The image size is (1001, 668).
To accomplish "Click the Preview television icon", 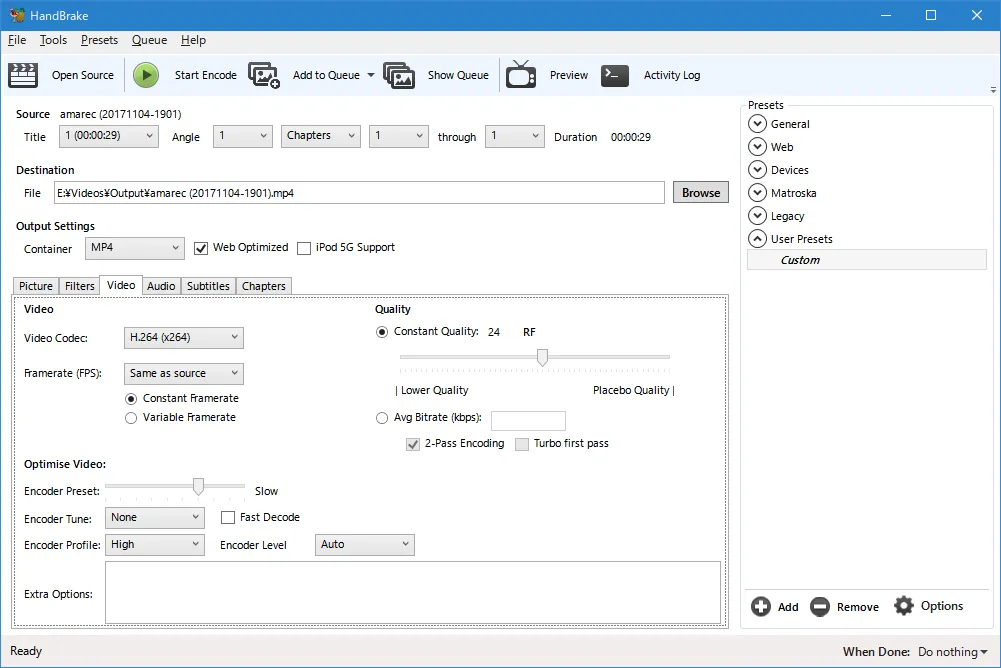I will (x=521, y=75).
